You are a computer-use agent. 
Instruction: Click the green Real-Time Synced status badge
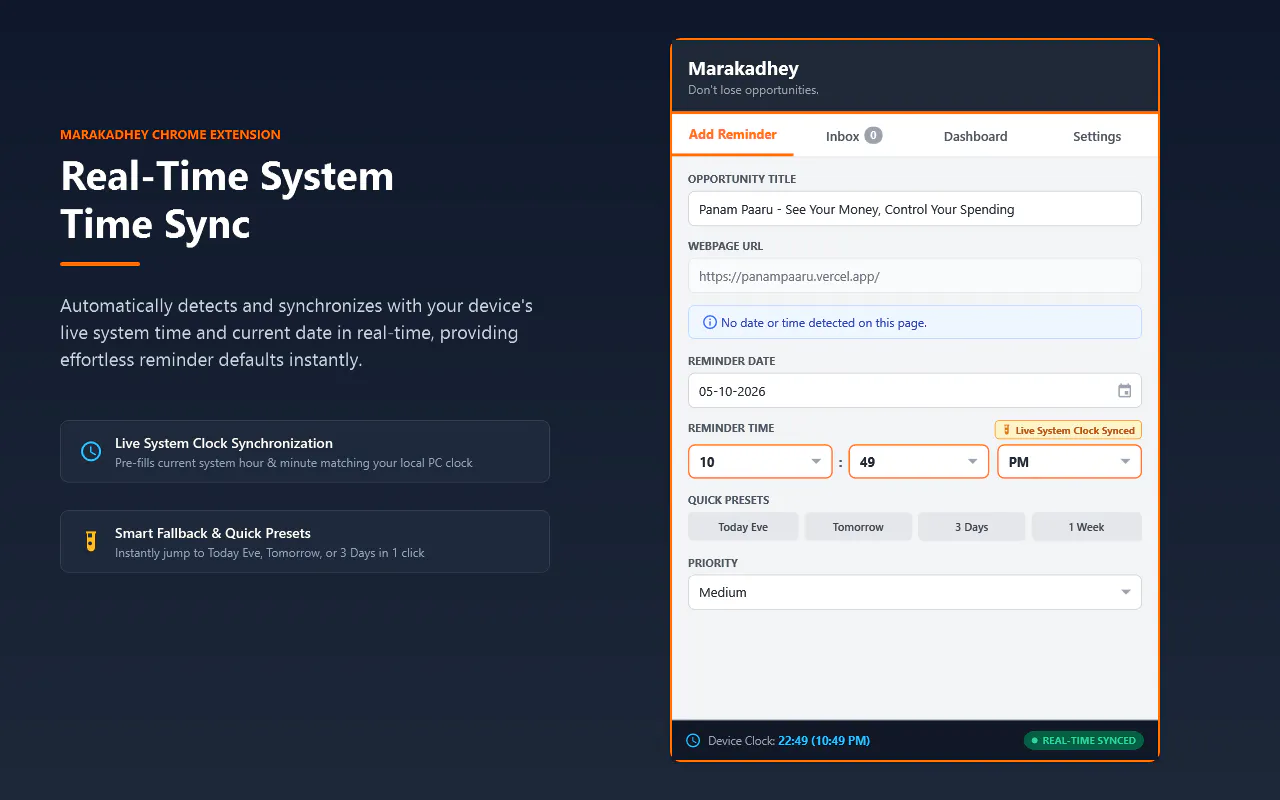click(x=1083, y=741)
